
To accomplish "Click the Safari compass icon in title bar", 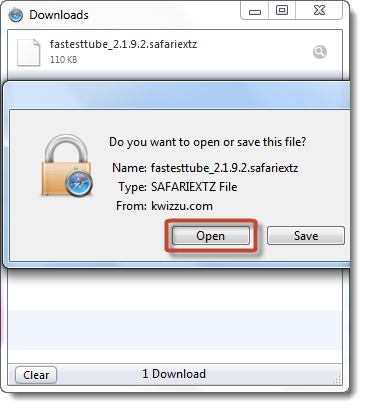I will [16, 15].
